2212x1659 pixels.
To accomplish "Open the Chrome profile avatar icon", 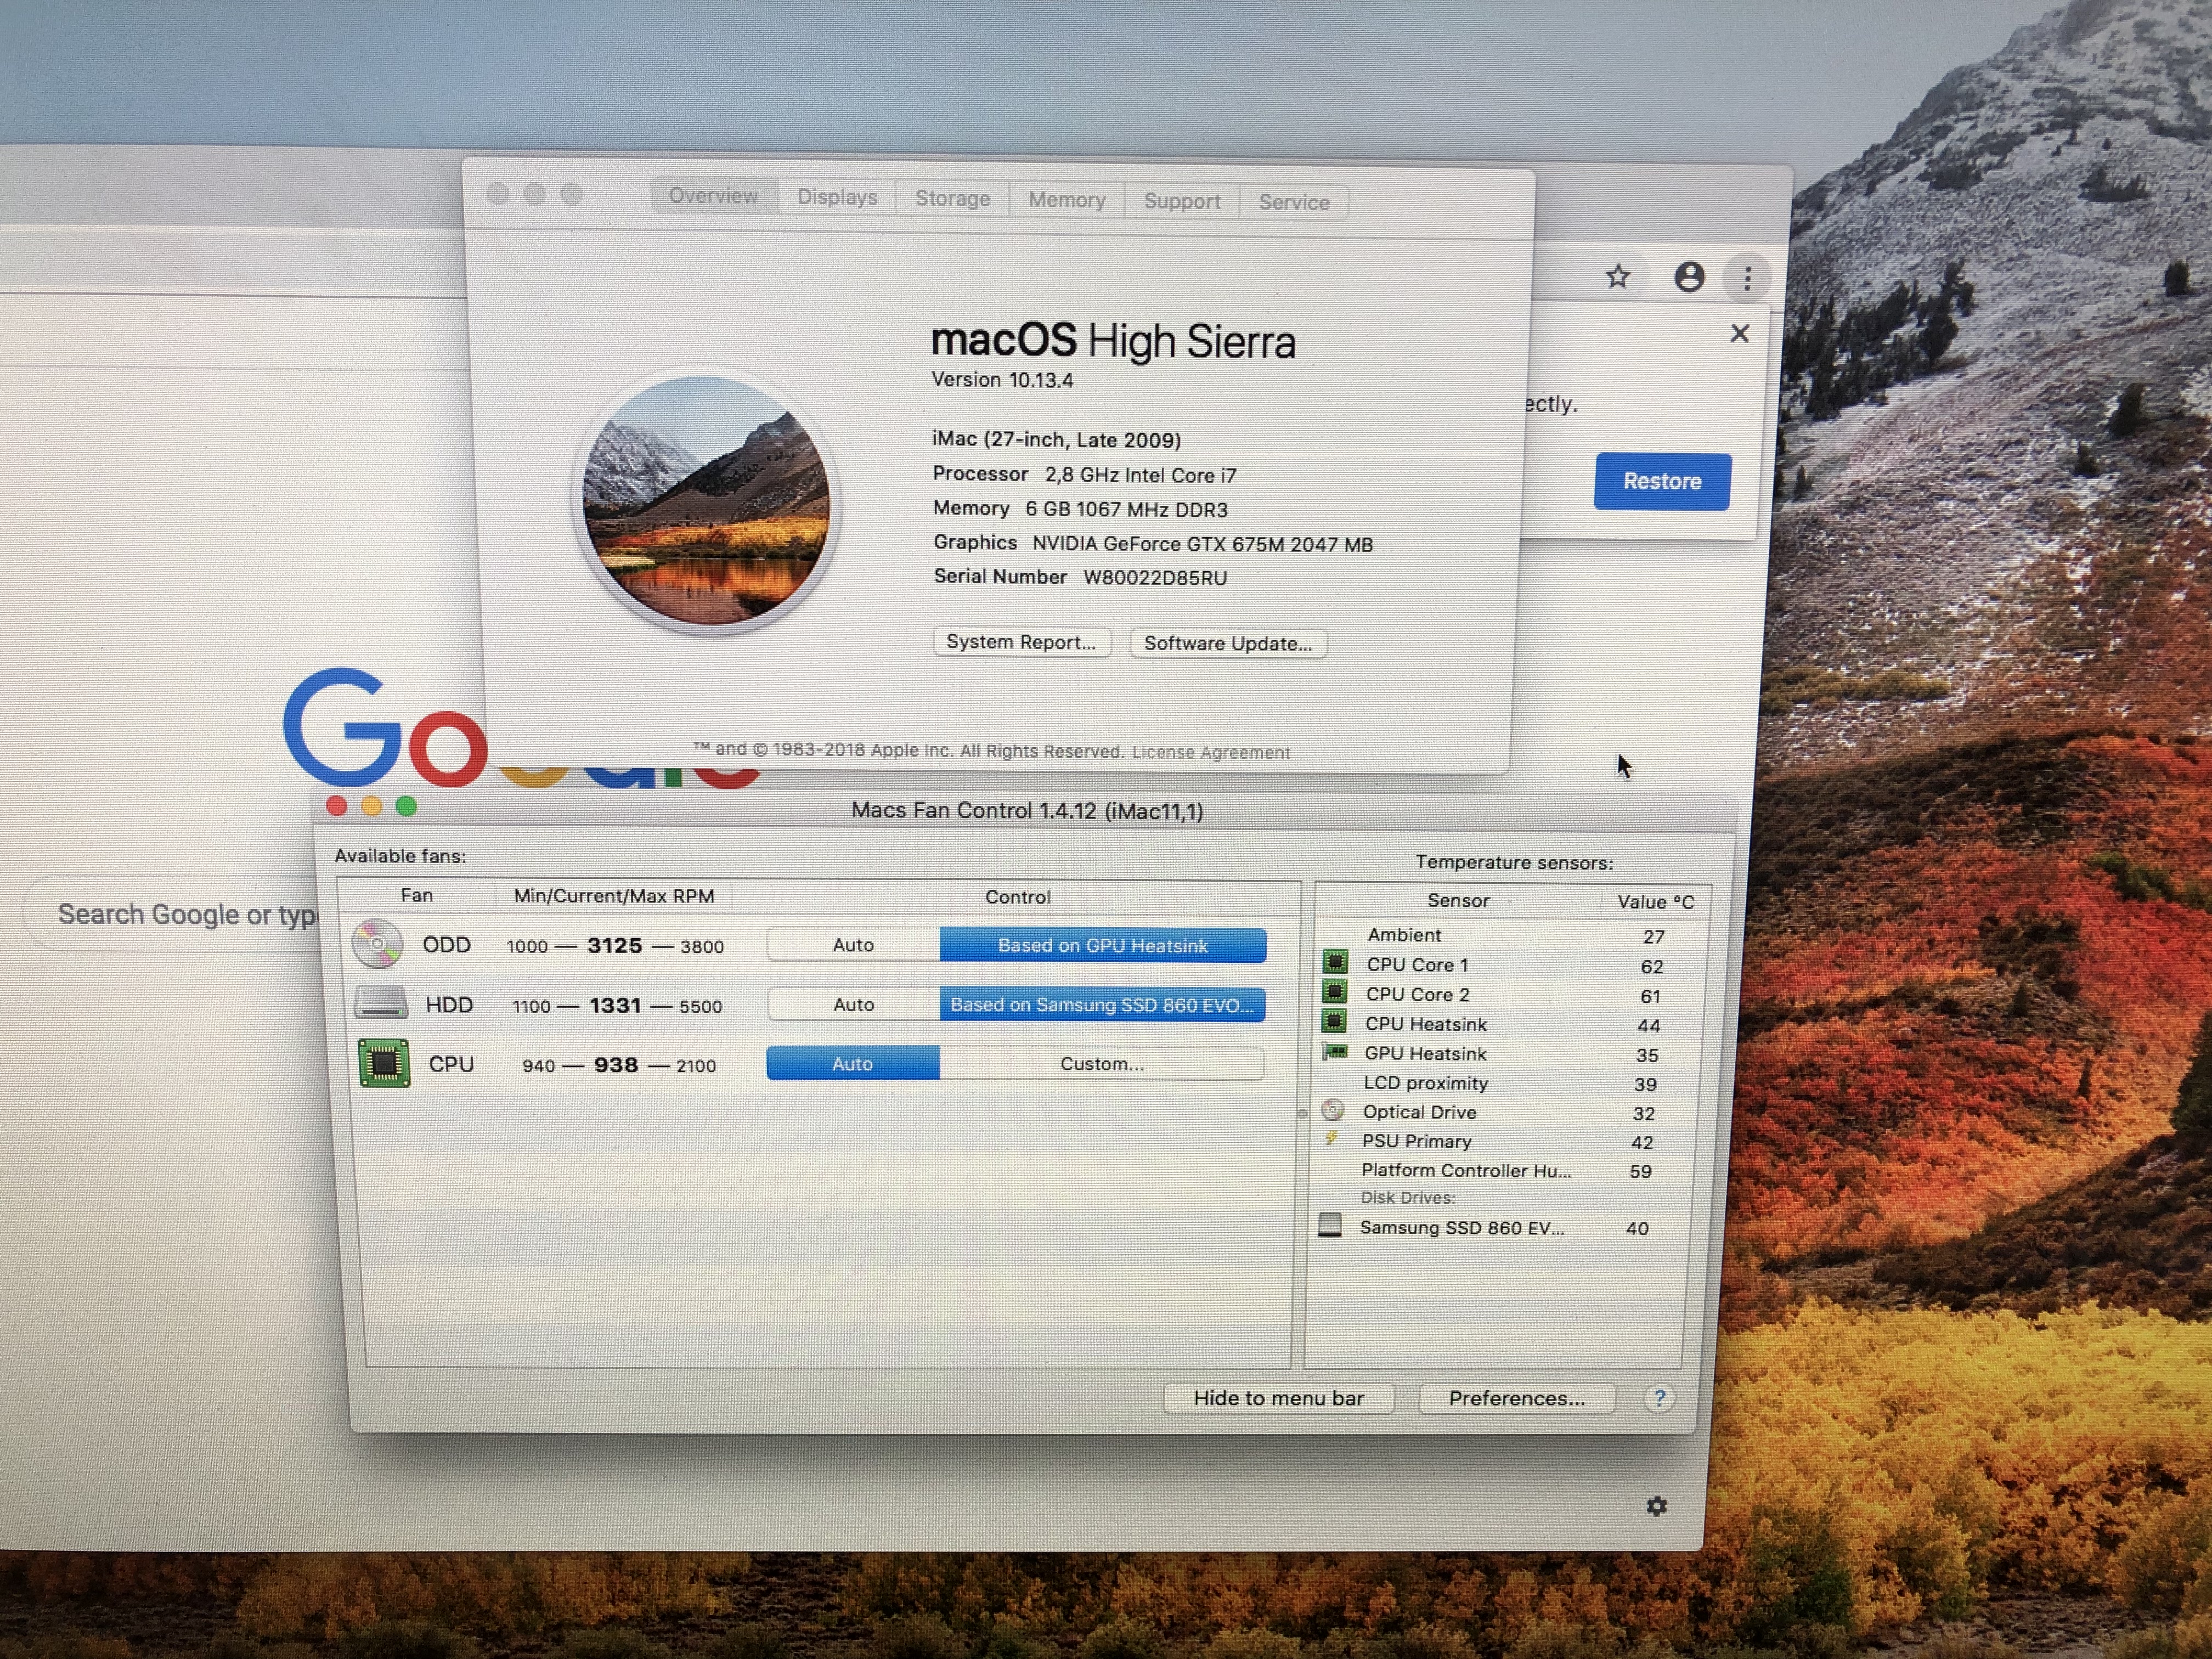I will tap(1689, 277).
